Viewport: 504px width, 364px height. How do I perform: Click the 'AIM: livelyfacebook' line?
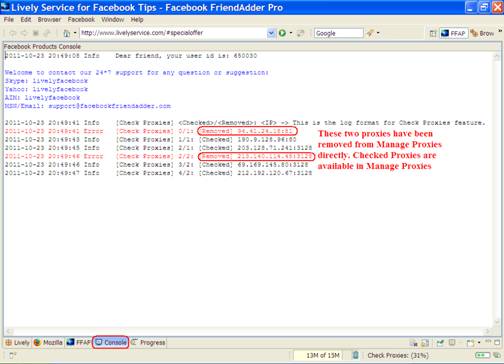click(42, 98)
